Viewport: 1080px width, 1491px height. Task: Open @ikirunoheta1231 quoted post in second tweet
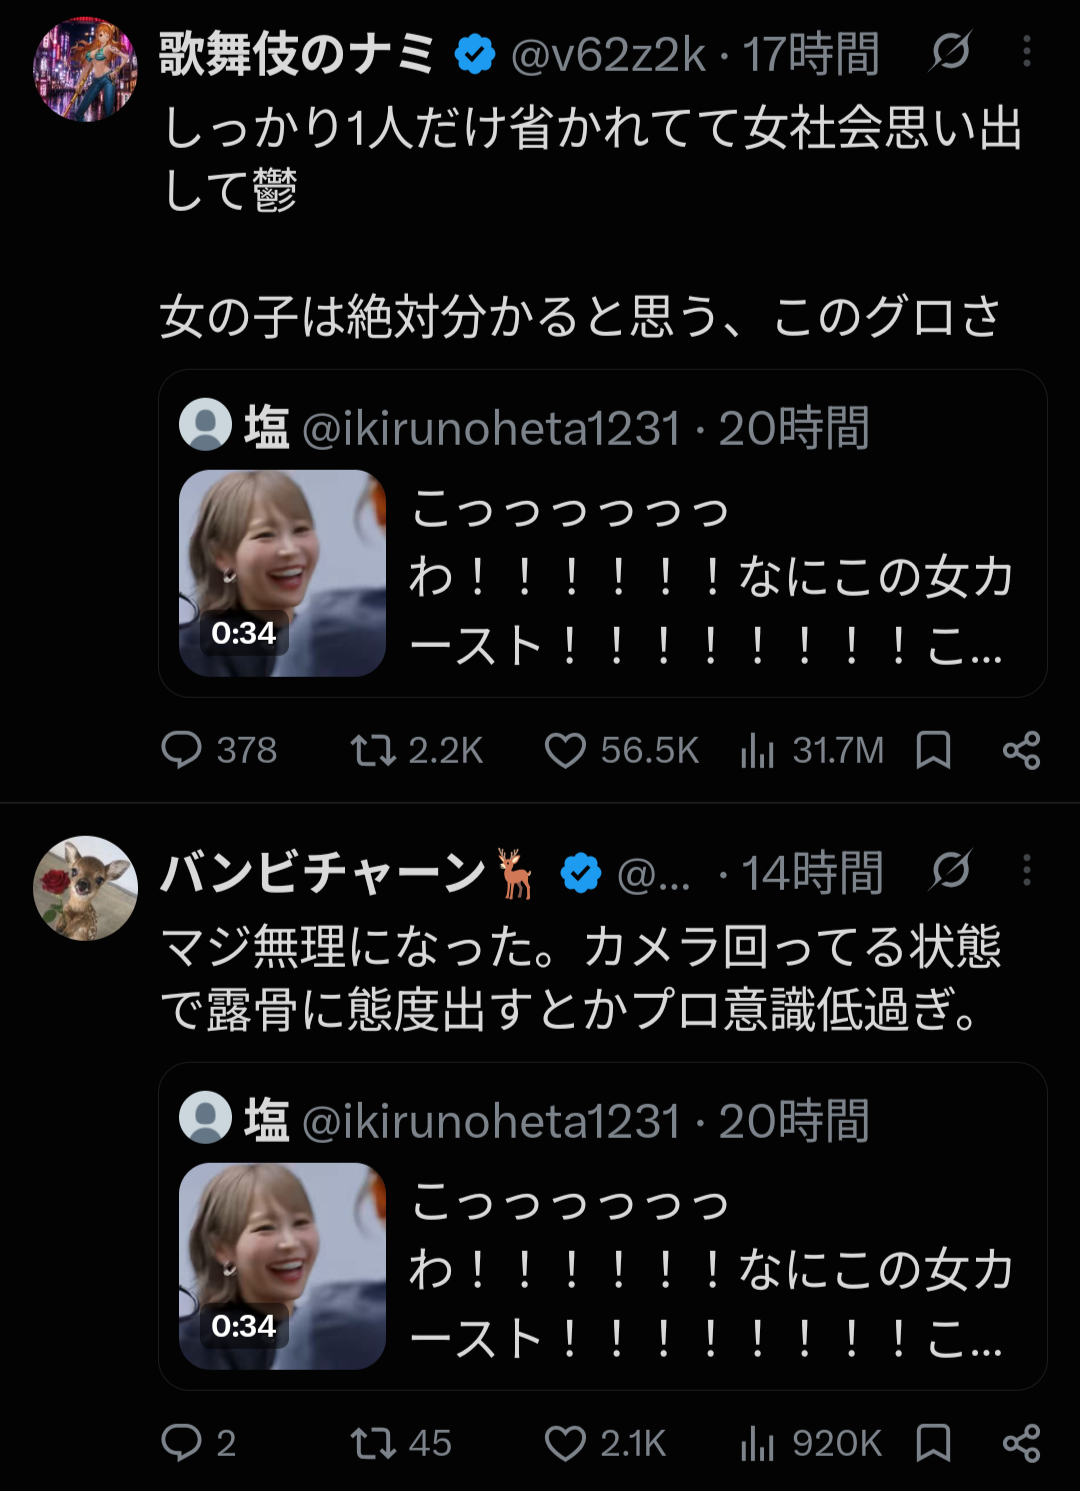(x=602, y=1226)
